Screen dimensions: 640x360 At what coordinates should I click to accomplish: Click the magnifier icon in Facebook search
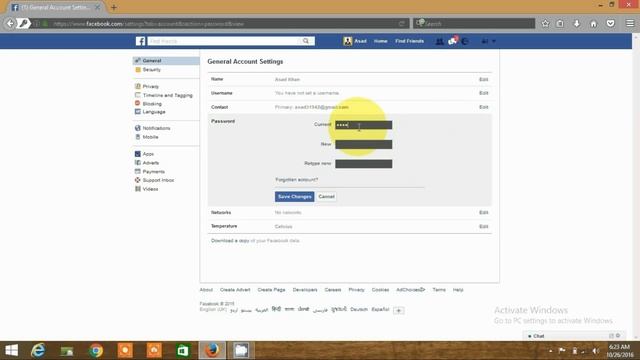pos(306,41)
